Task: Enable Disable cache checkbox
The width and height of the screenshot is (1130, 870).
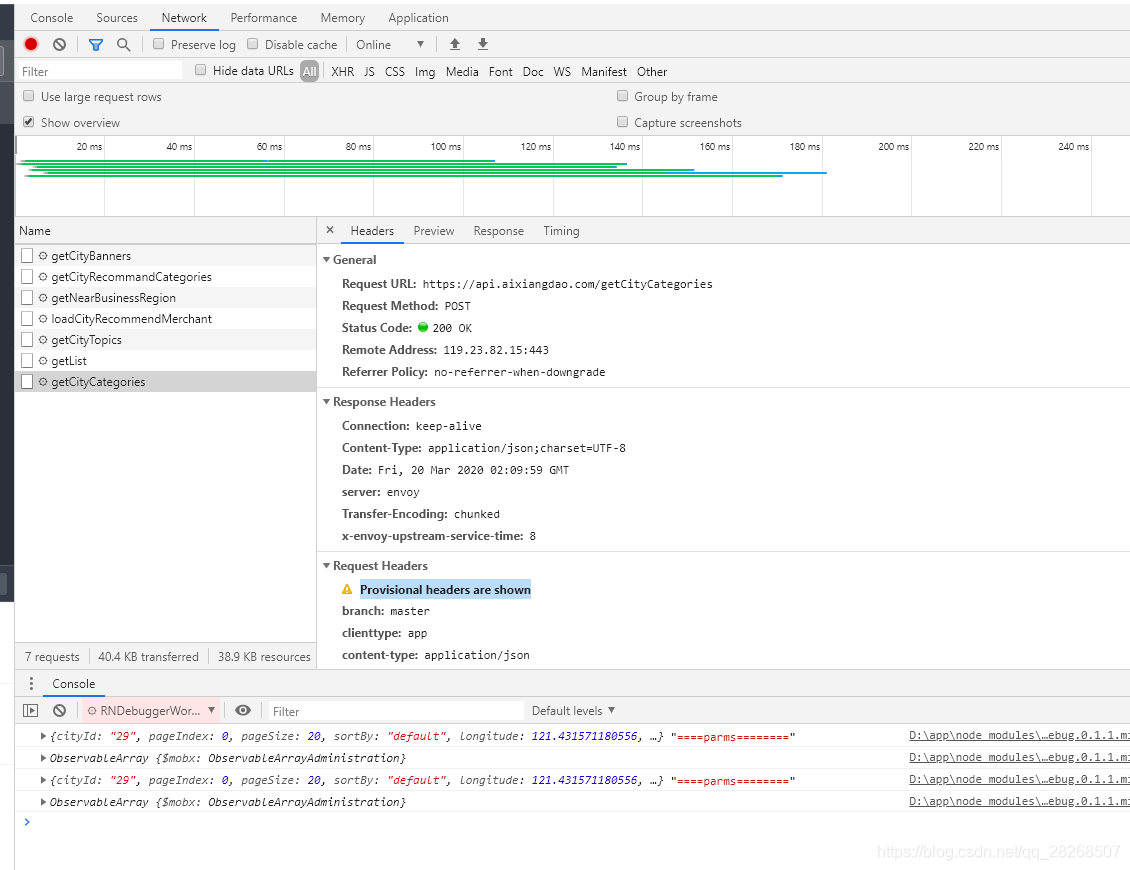Action: point(252,44)
